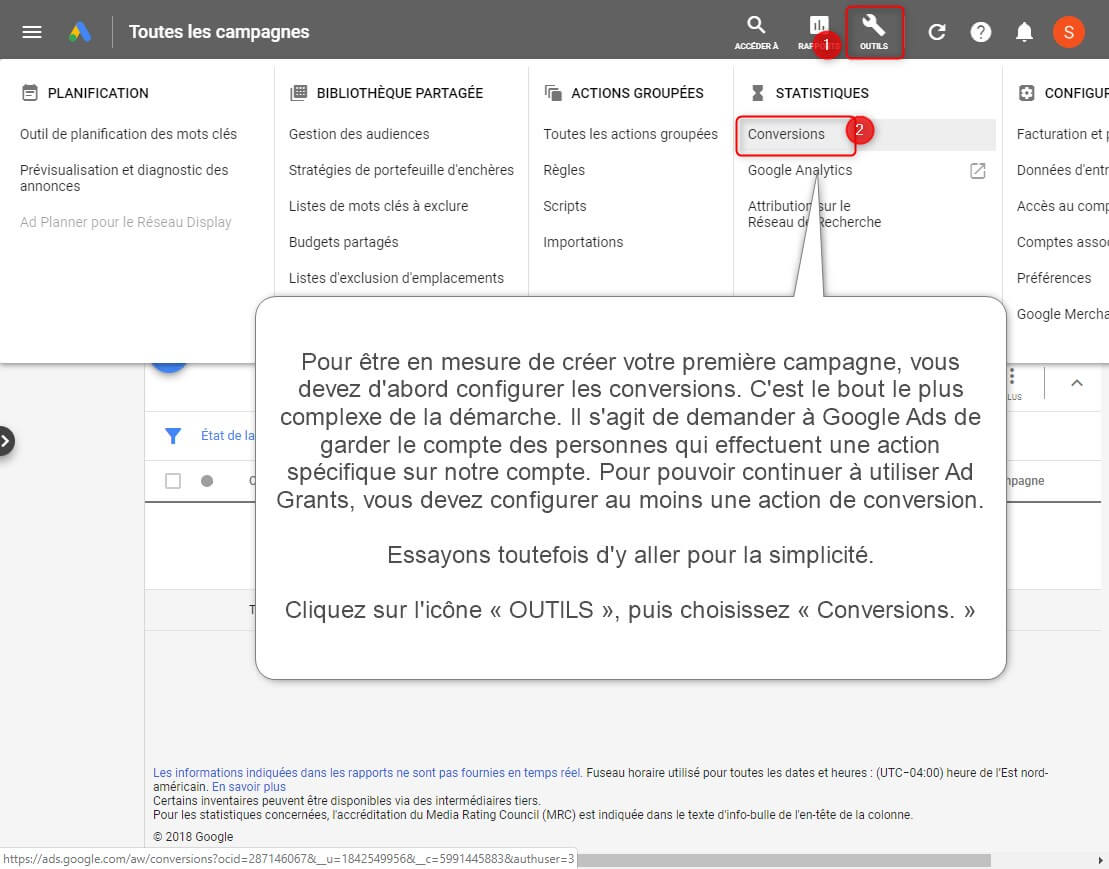Open Listes de mots clés à exclure
This screenshot has width=1109, height=869.
[378, 206]
